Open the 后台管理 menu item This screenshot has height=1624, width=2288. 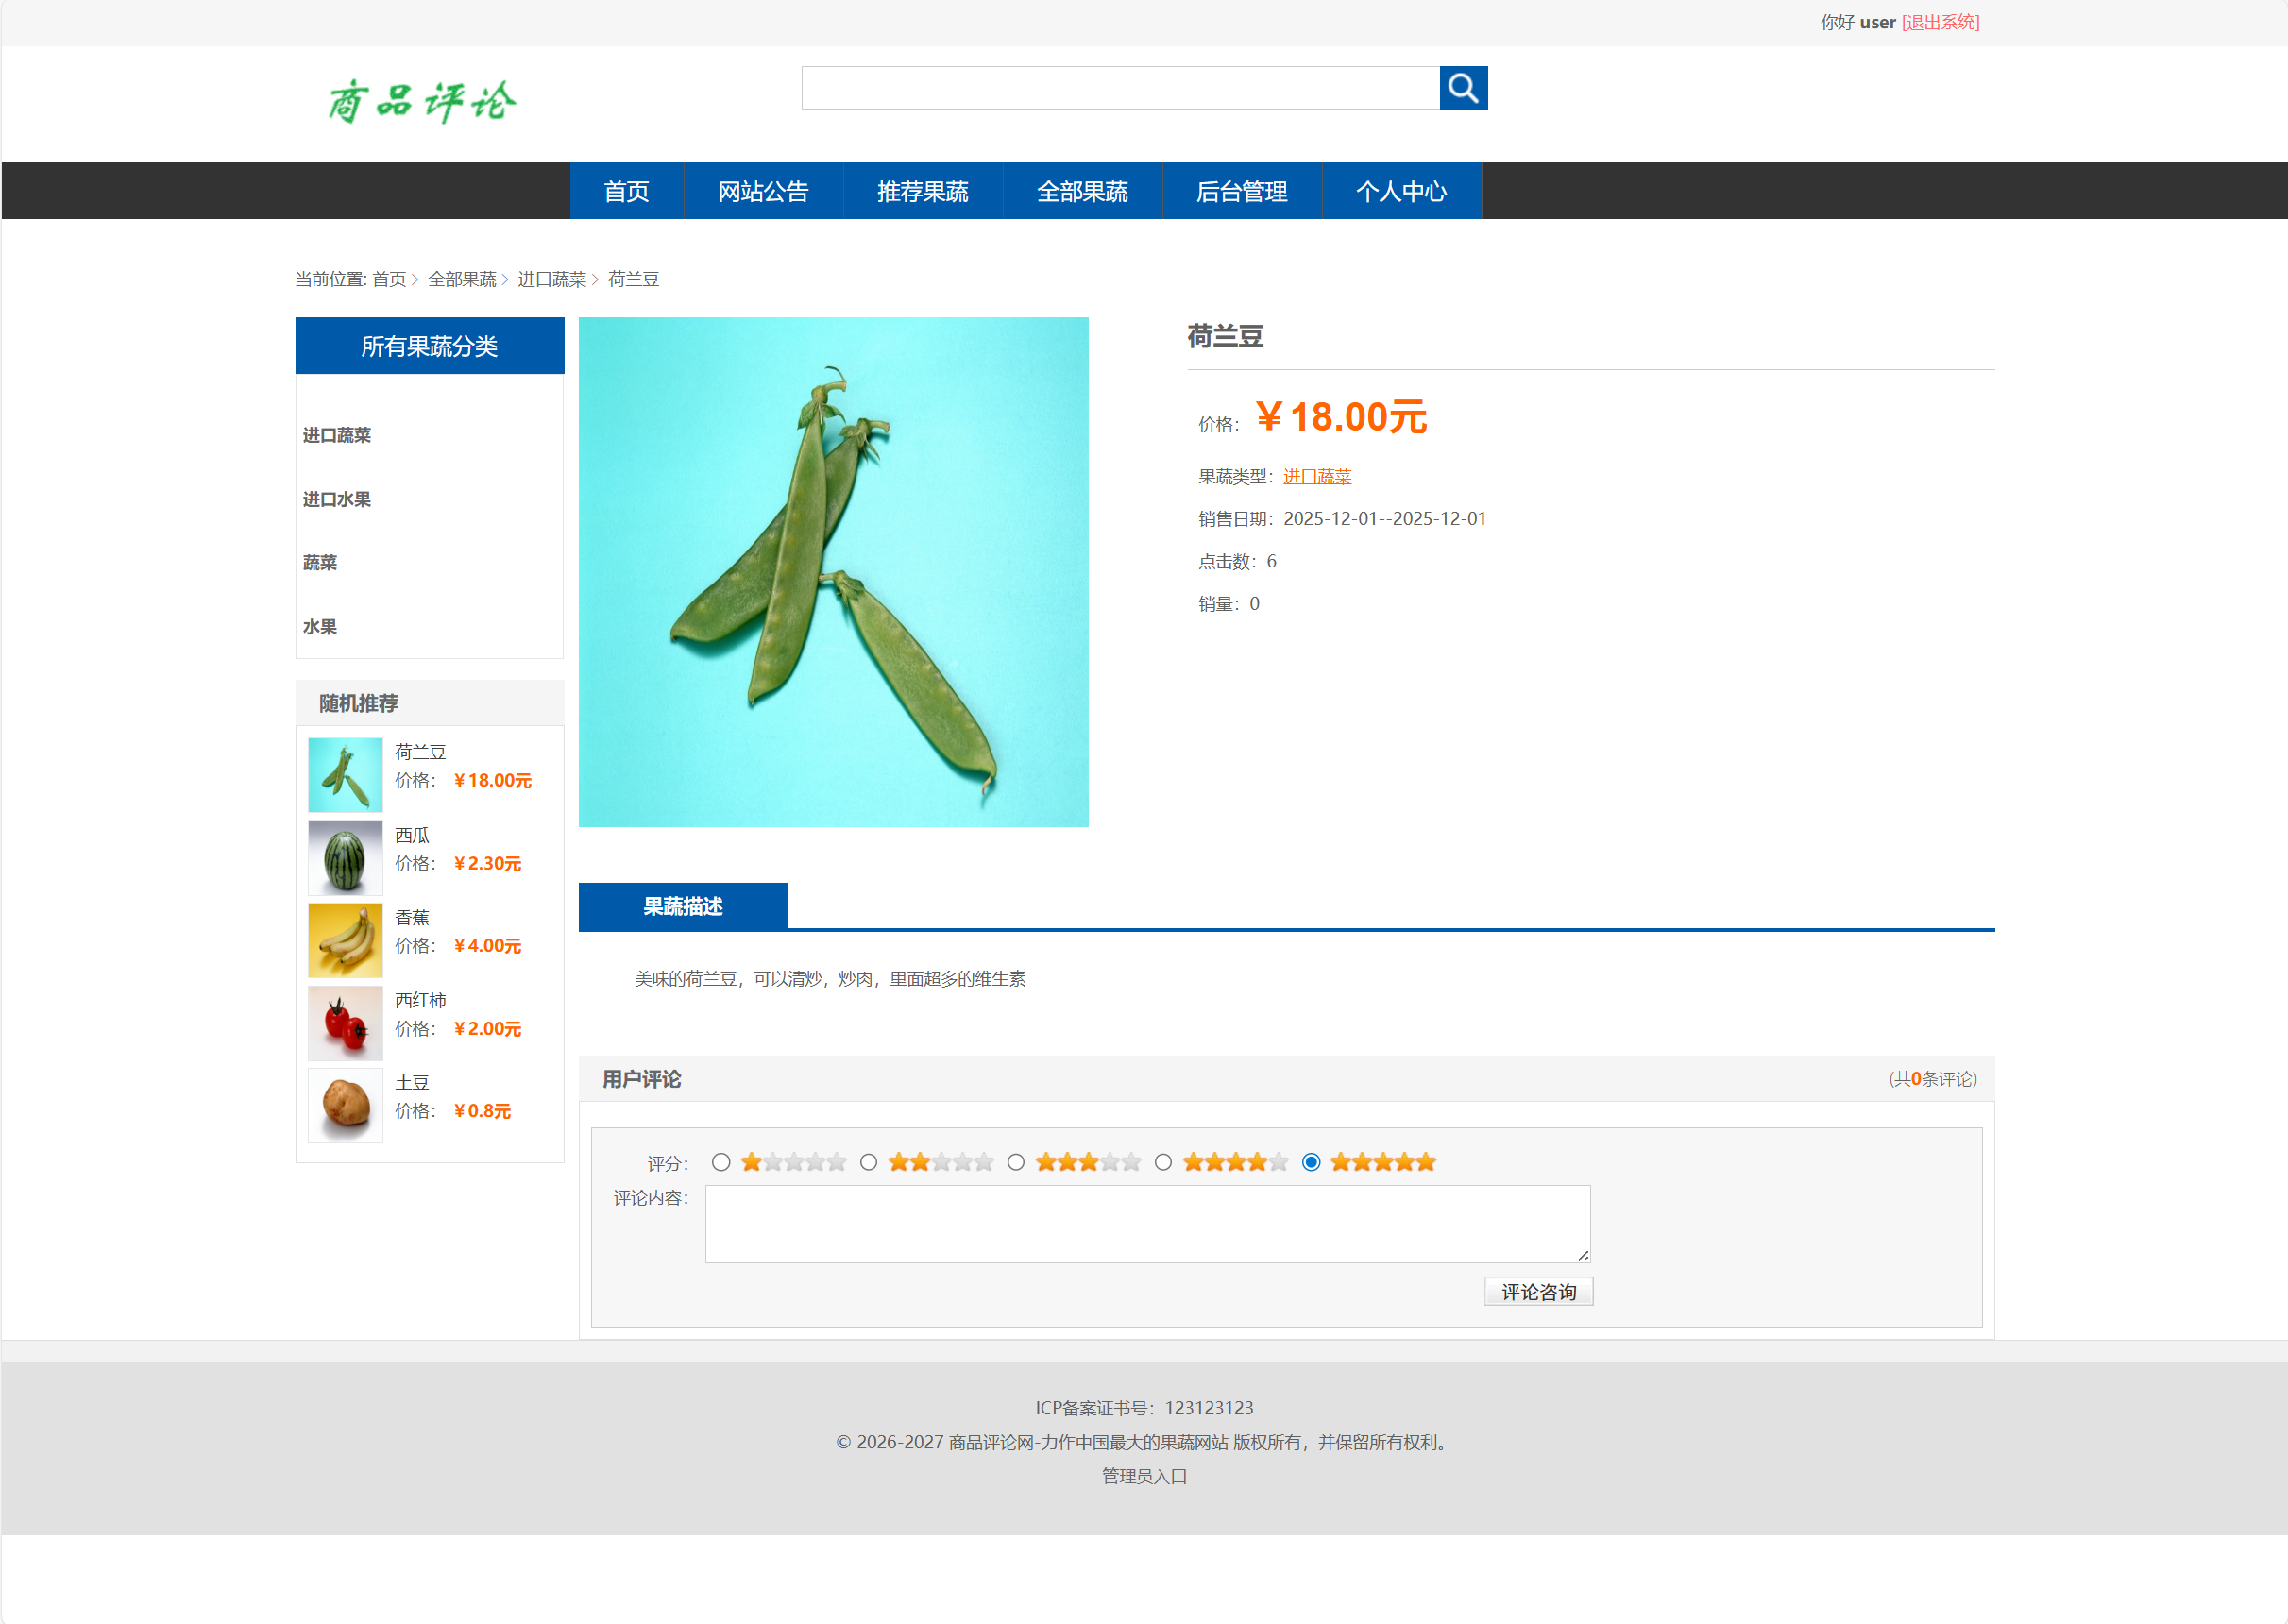tap(1242, 191)
